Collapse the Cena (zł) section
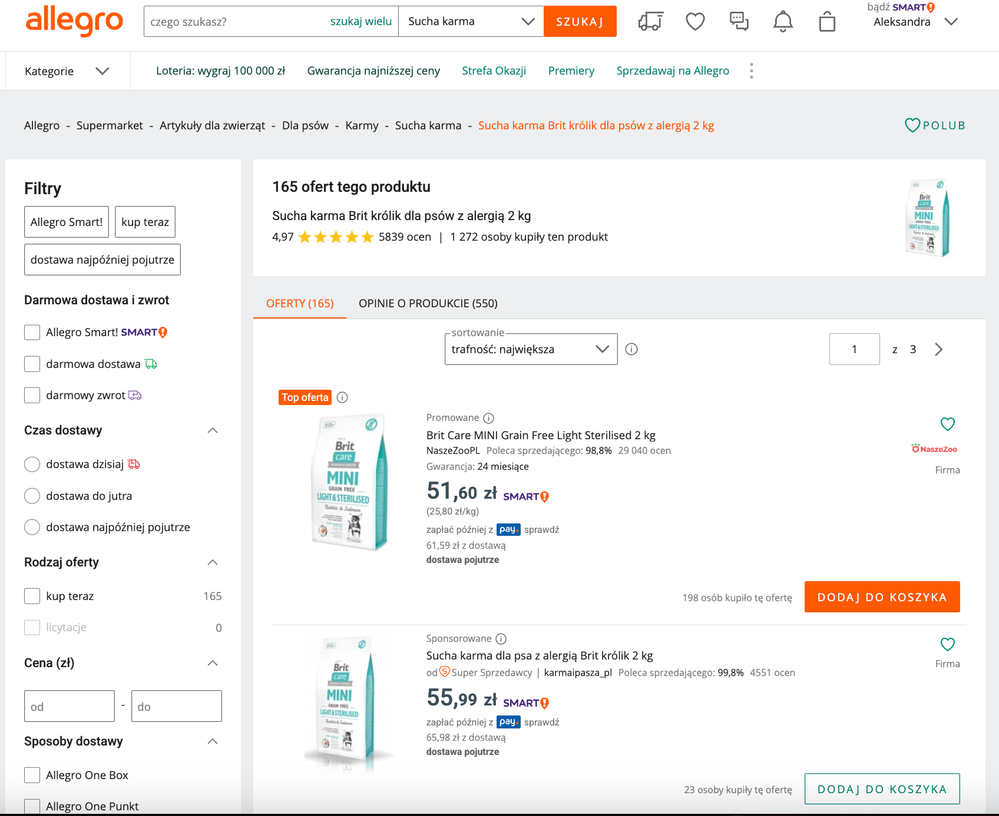 pos(213,663)
